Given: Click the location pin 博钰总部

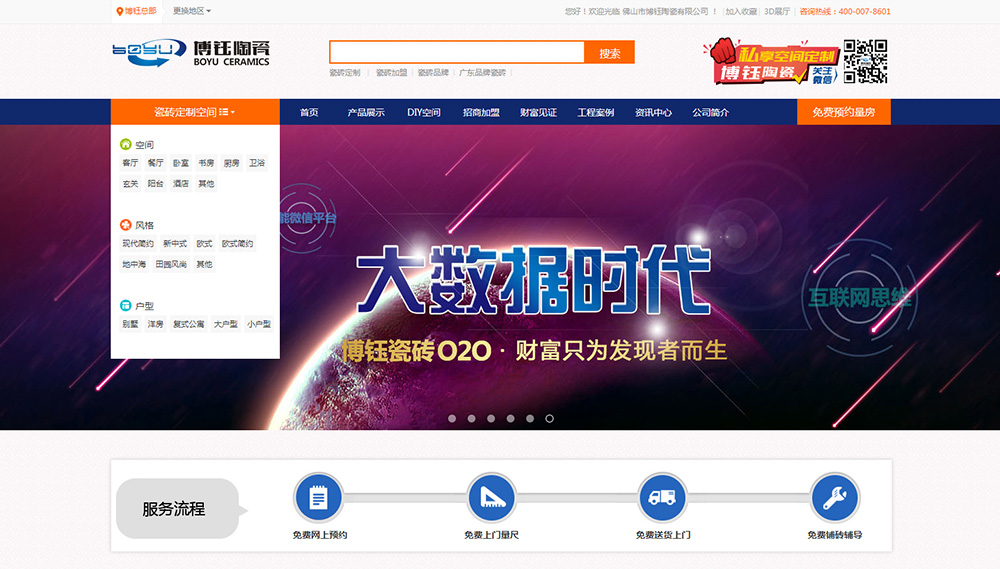Looking at the screenshot, I should 136,11.
